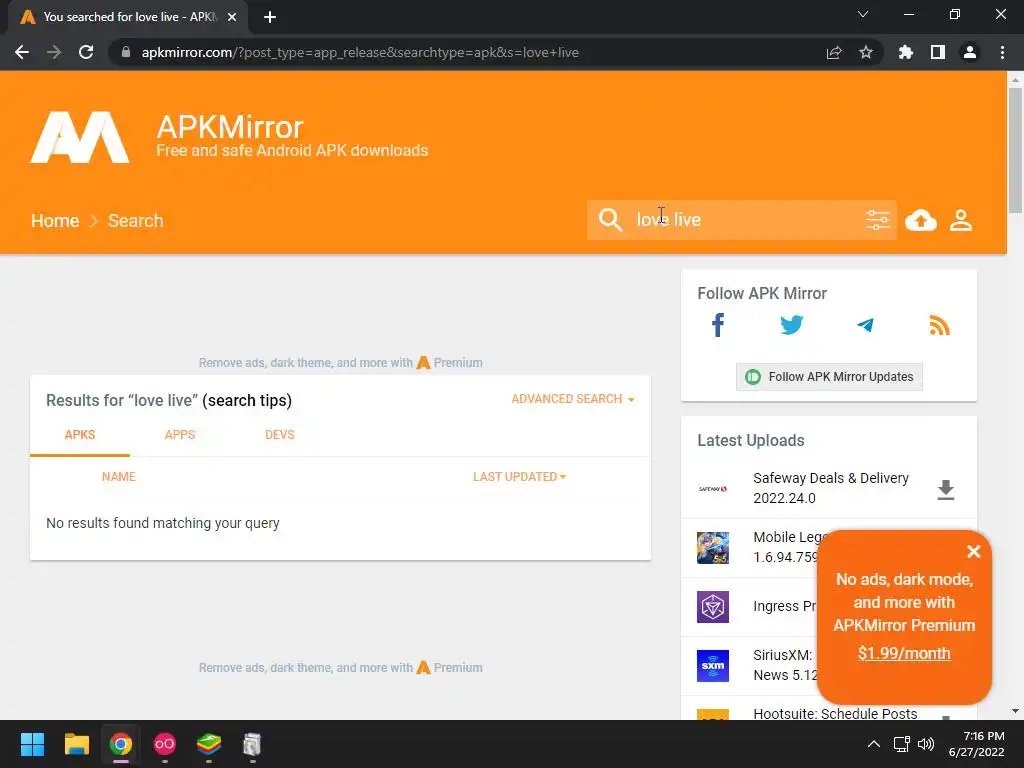Viewport: 1024px width, 768px height.
Task: Open Chrome profile icon
Action: 970,52
